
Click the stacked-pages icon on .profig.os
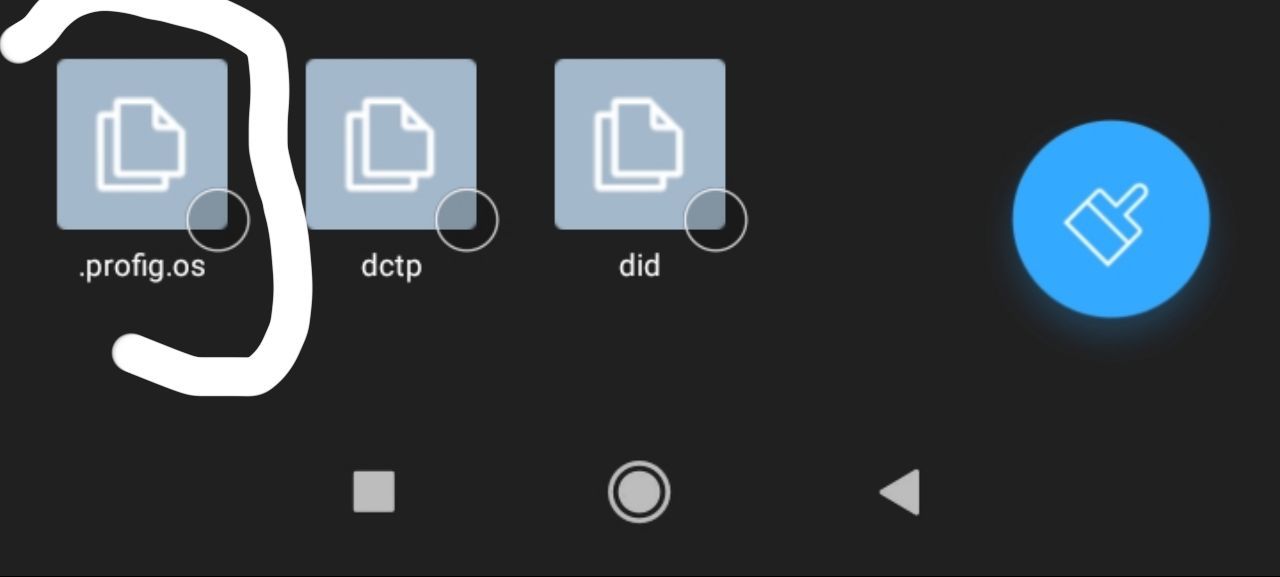click(x=141, y=144)
